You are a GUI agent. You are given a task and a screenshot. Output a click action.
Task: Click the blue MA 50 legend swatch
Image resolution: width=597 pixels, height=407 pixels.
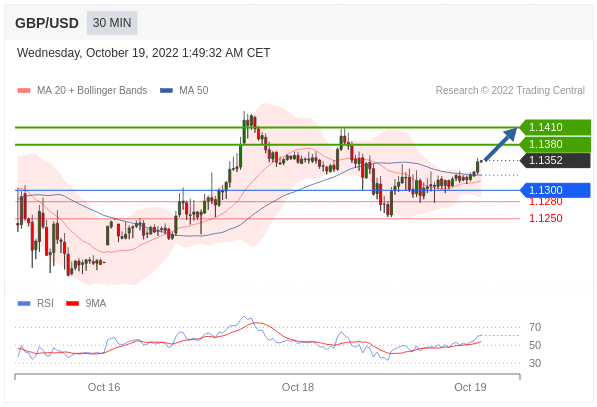coord(166,91)
